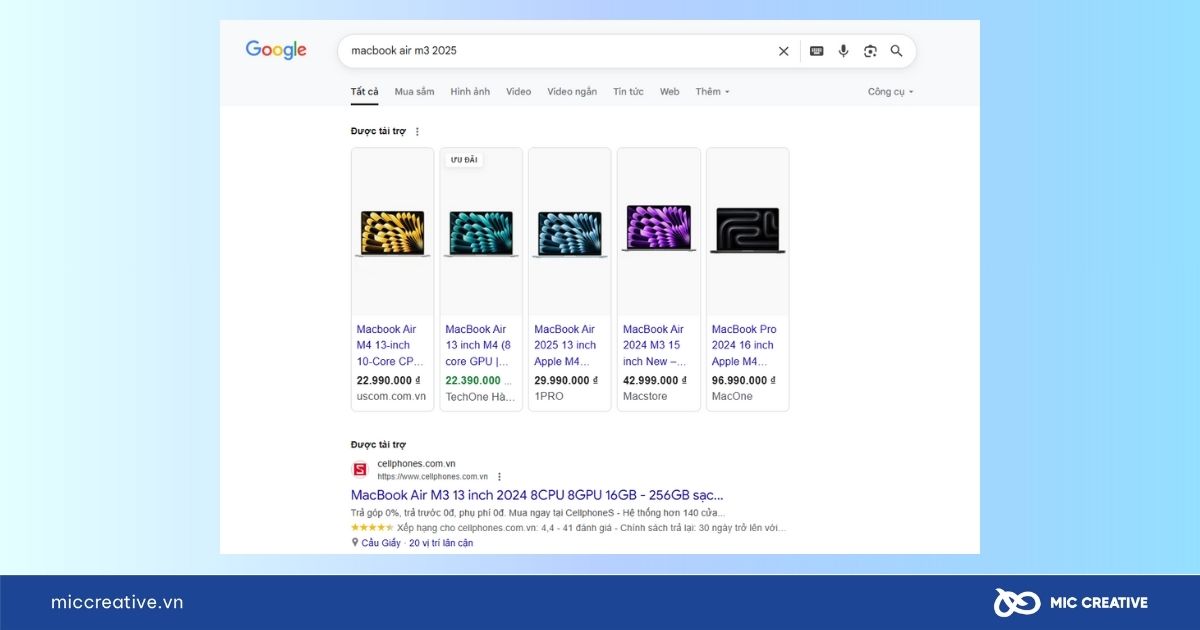Click seller name 1PRO
Viewport: 1200px width, 630px height.
(549, 397)
